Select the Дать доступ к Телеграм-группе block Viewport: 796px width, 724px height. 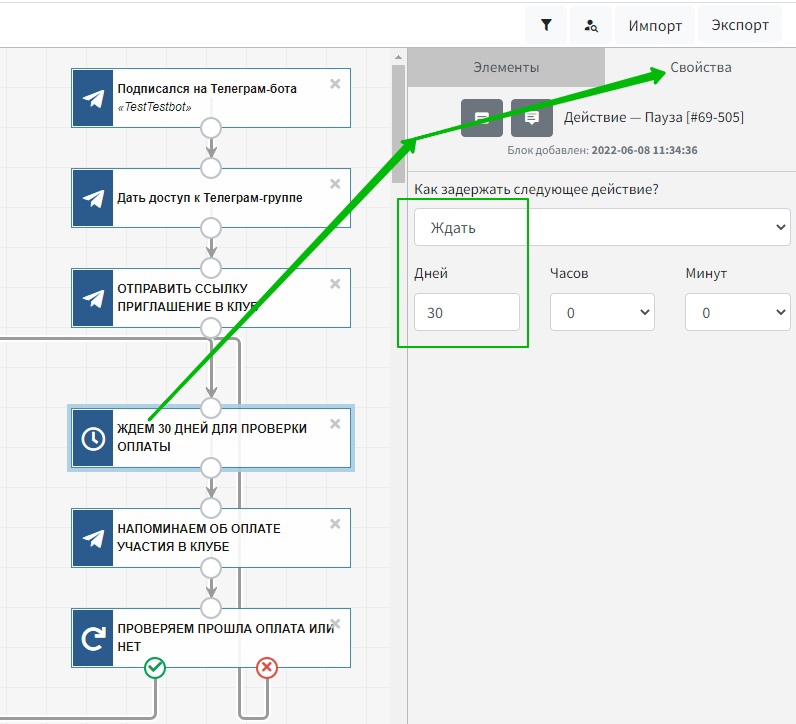pyautogui.click(x=211, y=198)
